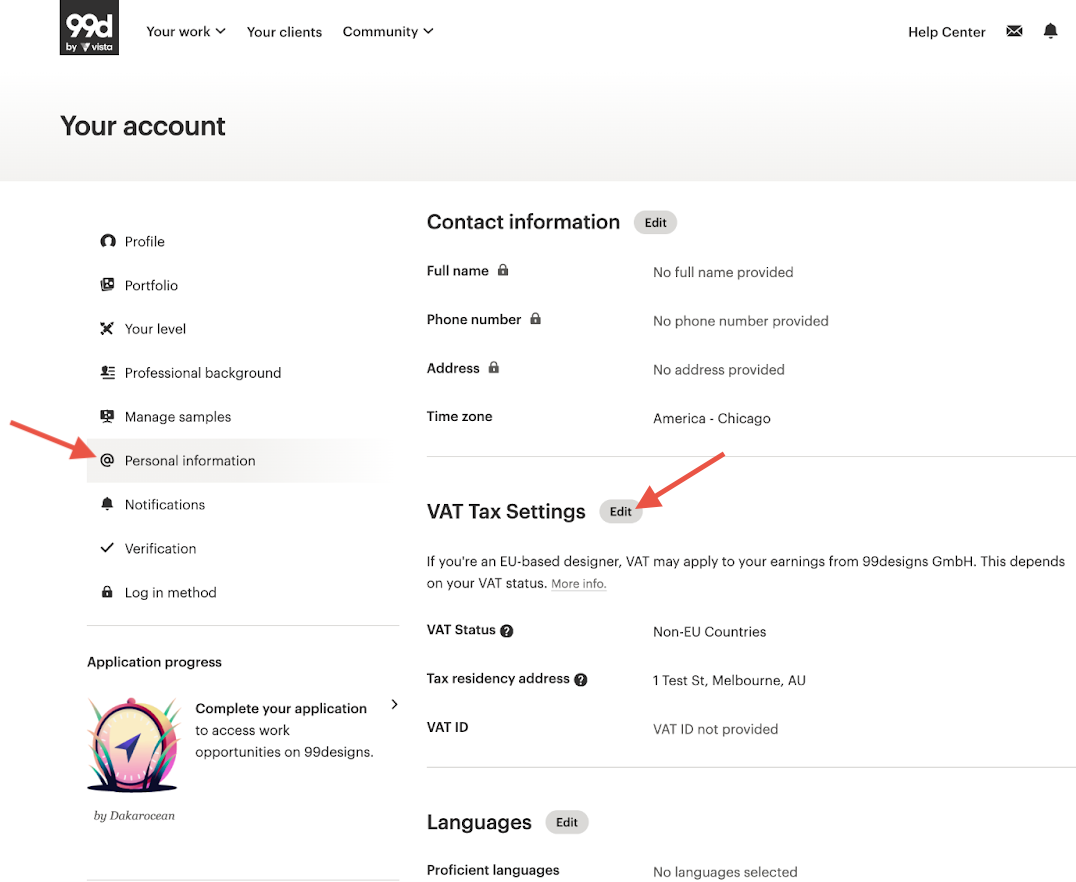
Task: Click the Professional background icon
Action: (x=107, y=373)
